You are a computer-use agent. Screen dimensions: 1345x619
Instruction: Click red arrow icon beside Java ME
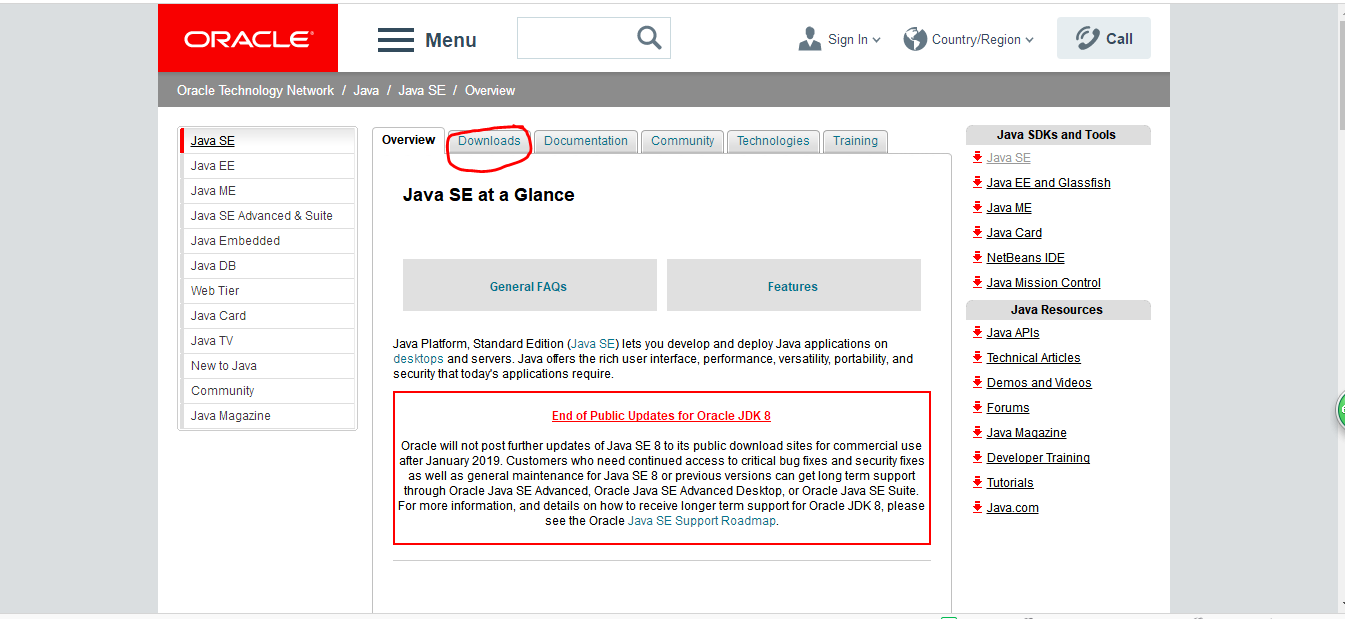pyautogui.click(x=977, y=207)
